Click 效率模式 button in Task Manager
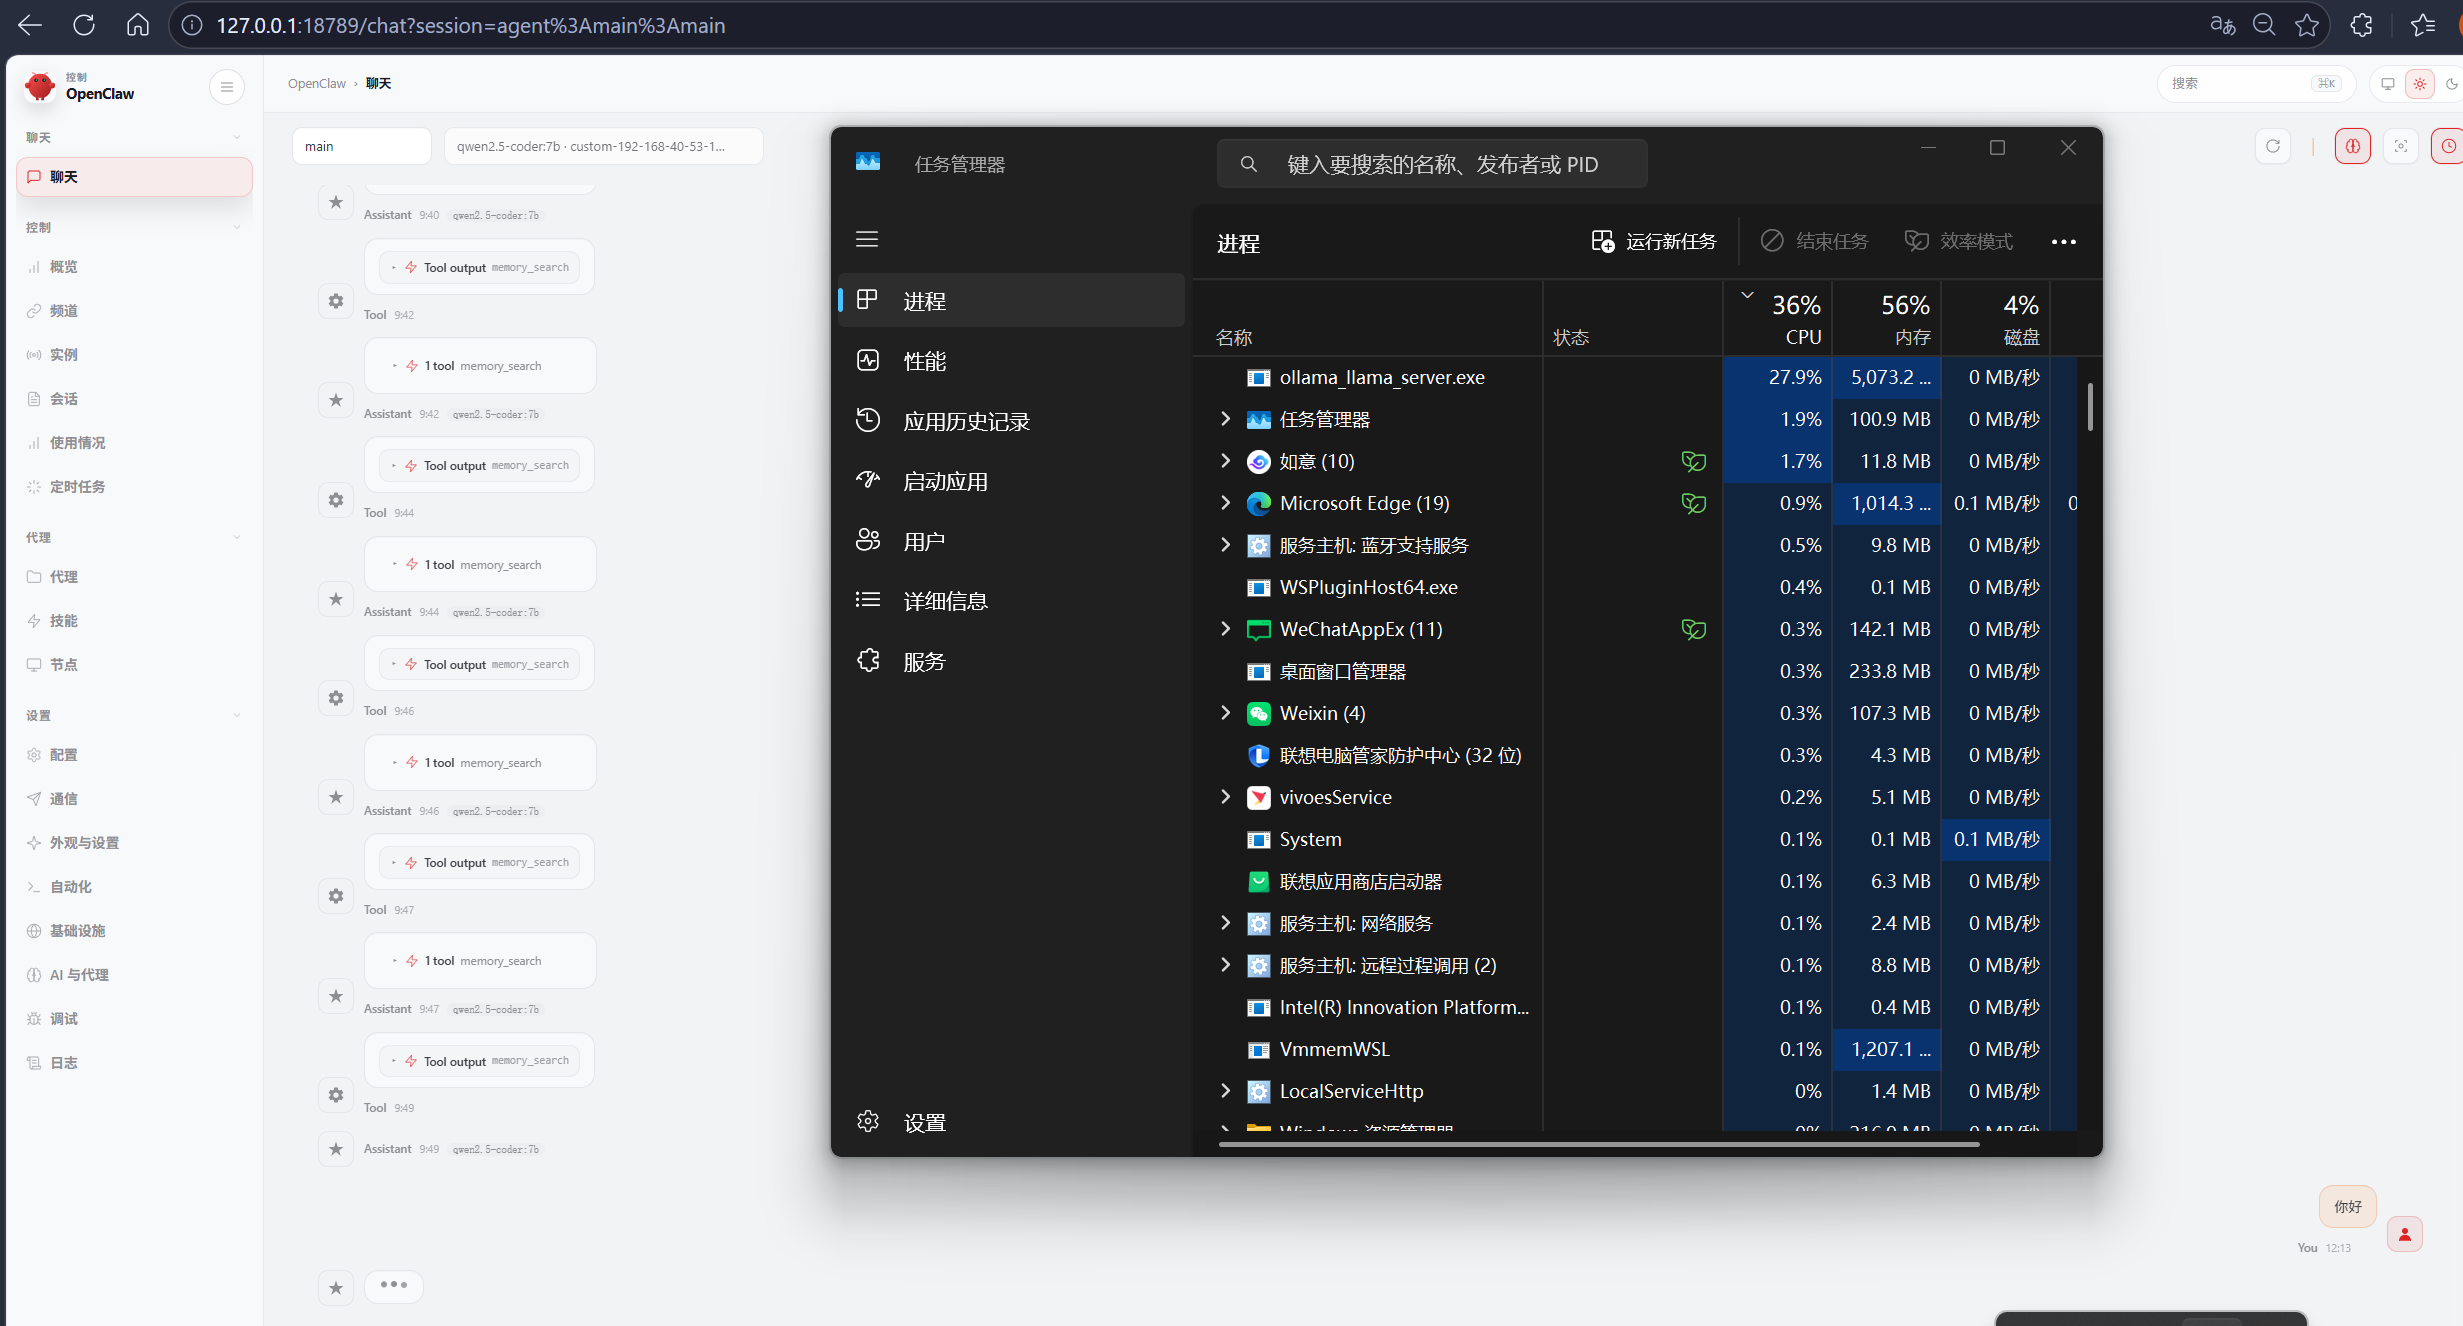Screen dimensions: 2463x1326 [x=1959, y=242]
